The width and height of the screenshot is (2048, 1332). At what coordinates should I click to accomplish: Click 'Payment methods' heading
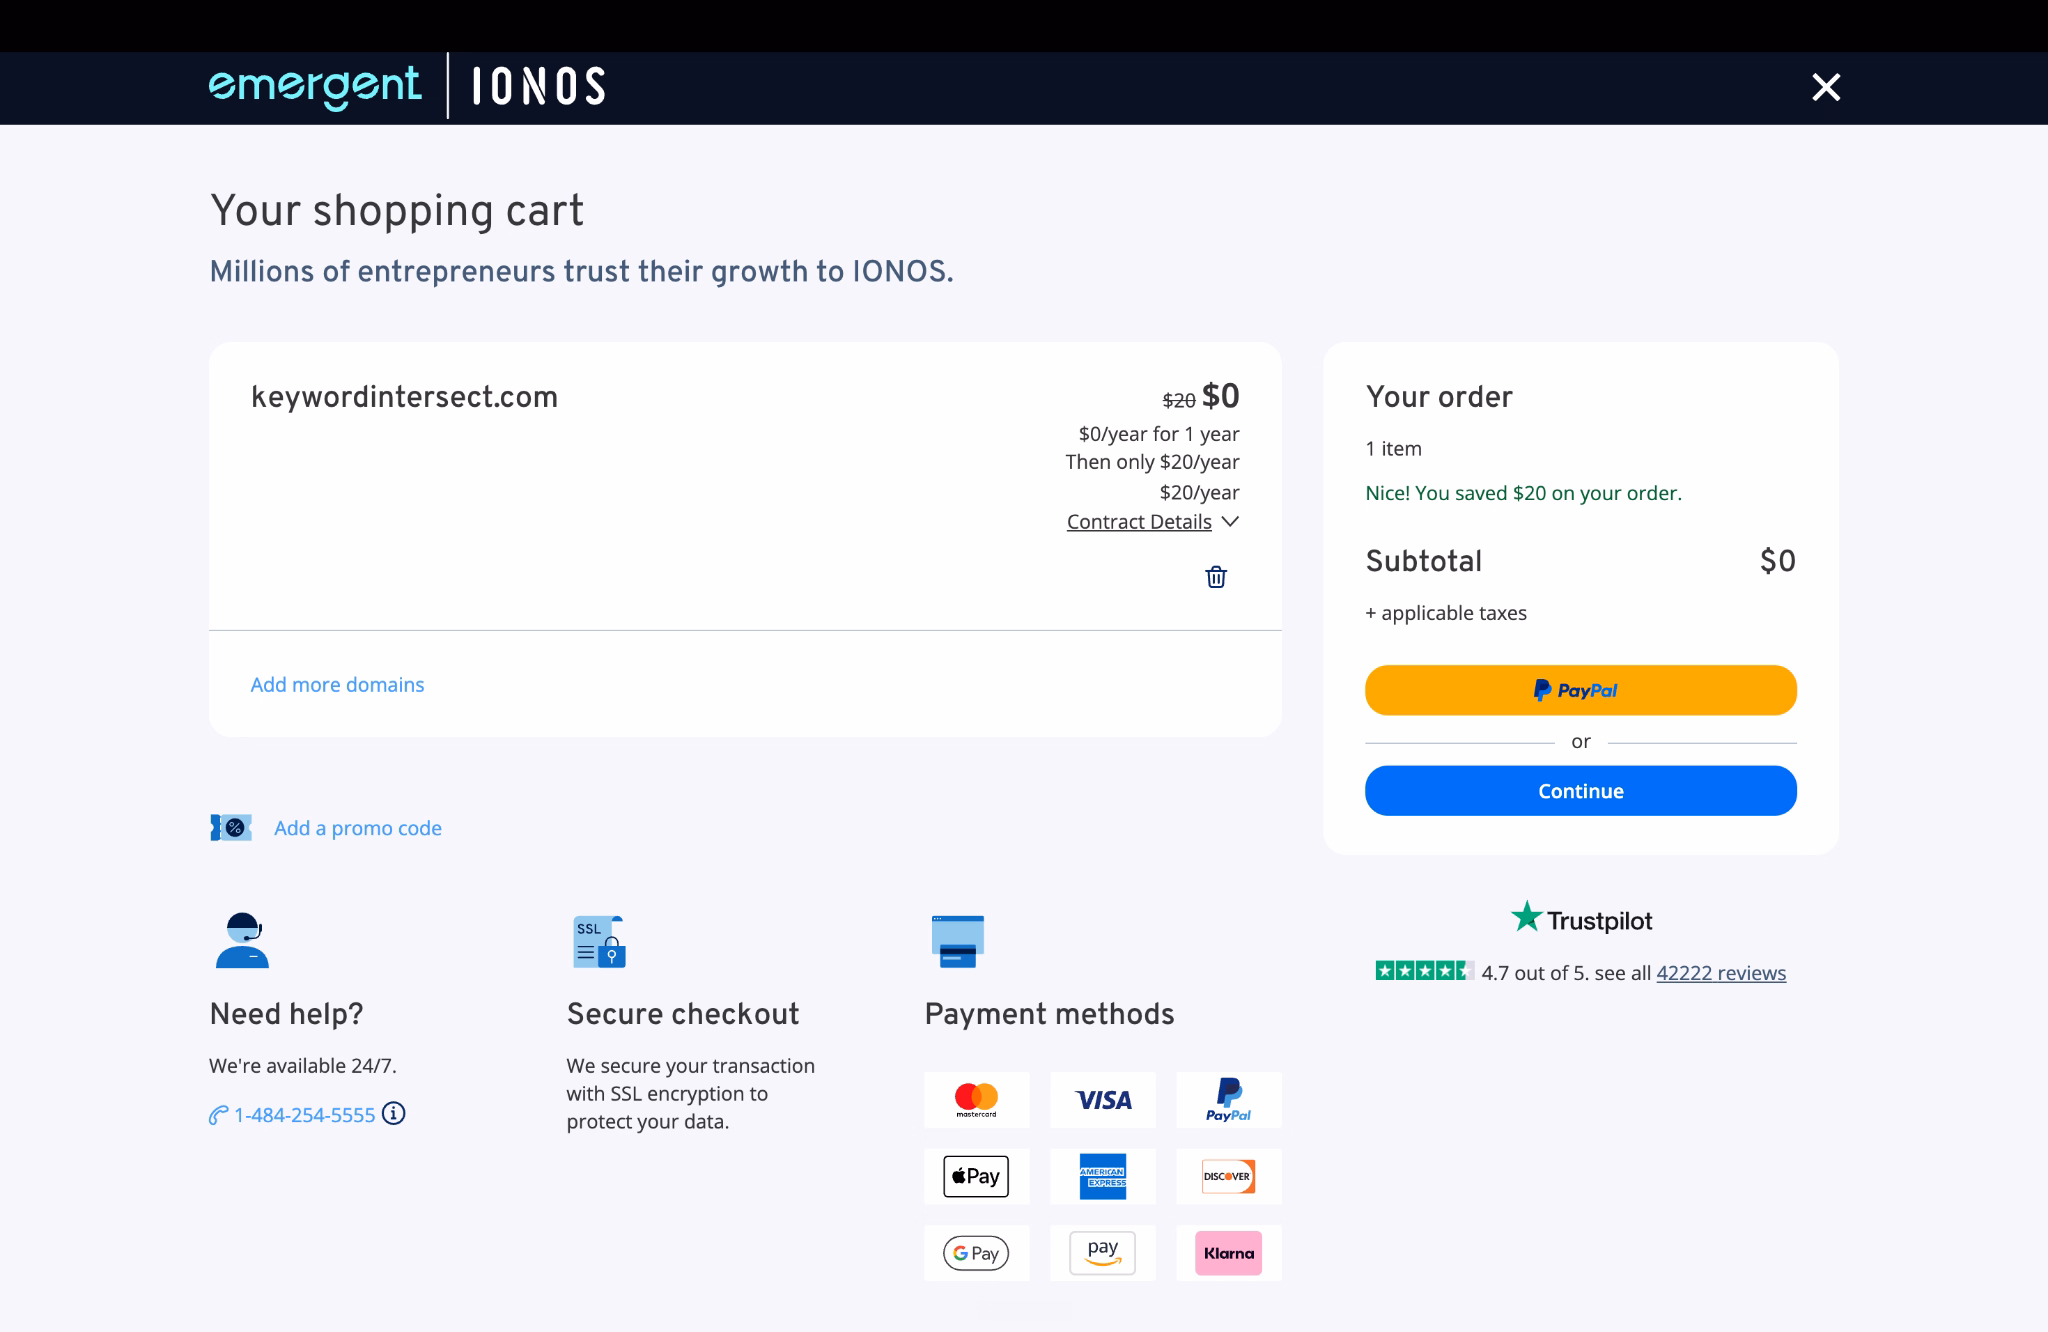pos(1049,1014)
